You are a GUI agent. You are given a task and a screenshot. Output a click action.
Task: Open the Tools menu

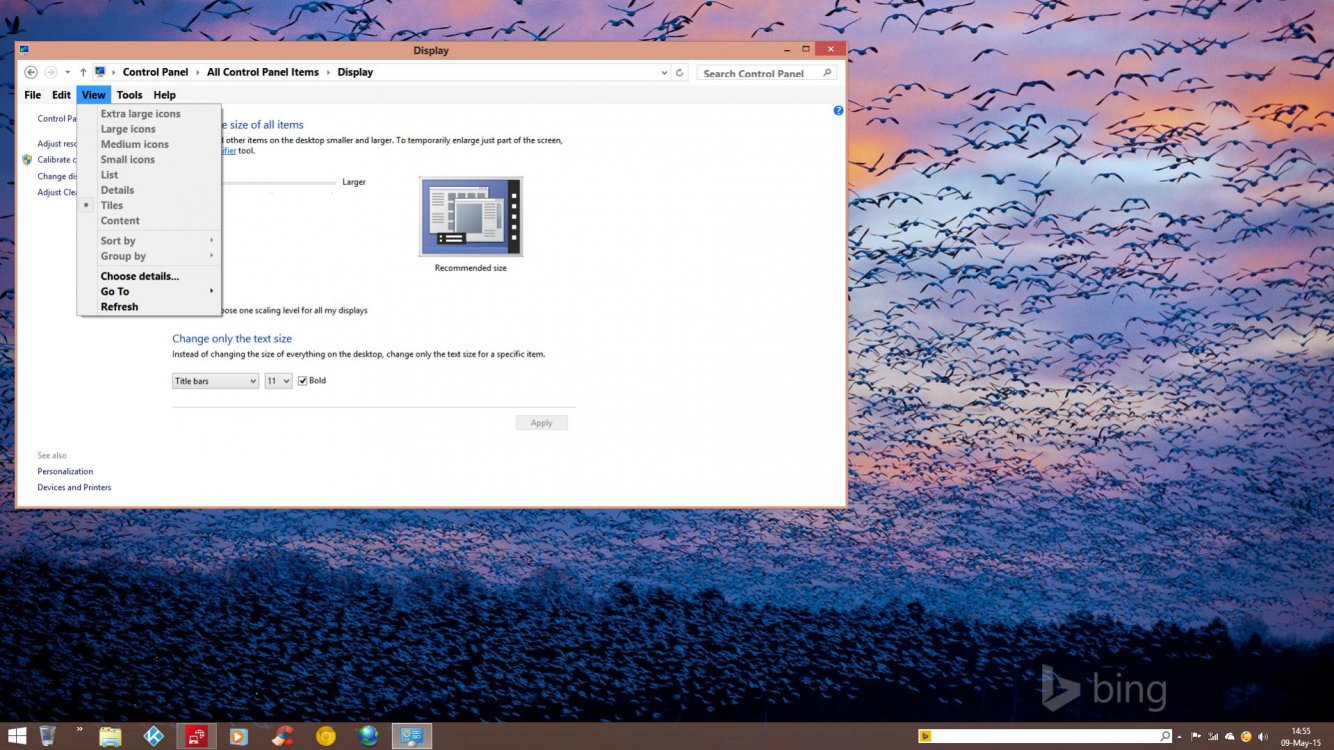pos(129,95)
